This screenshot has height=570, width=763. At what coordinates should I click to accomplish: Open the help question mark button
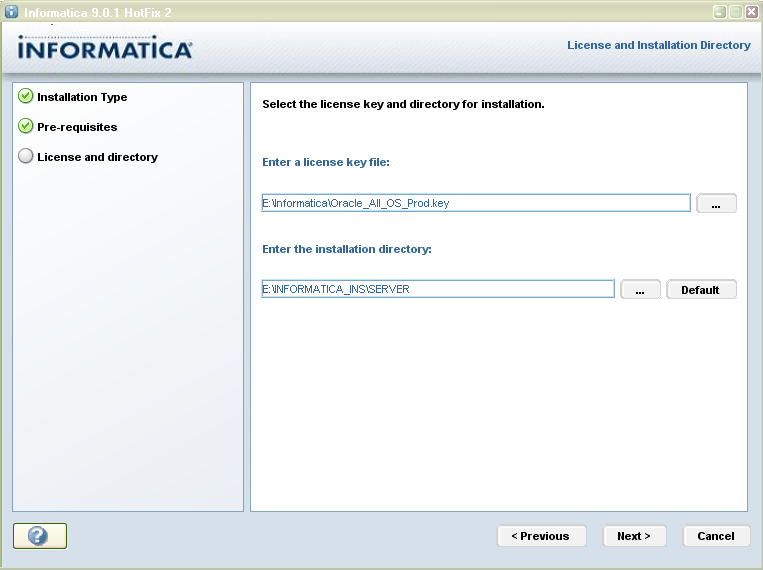pos(39,536)
